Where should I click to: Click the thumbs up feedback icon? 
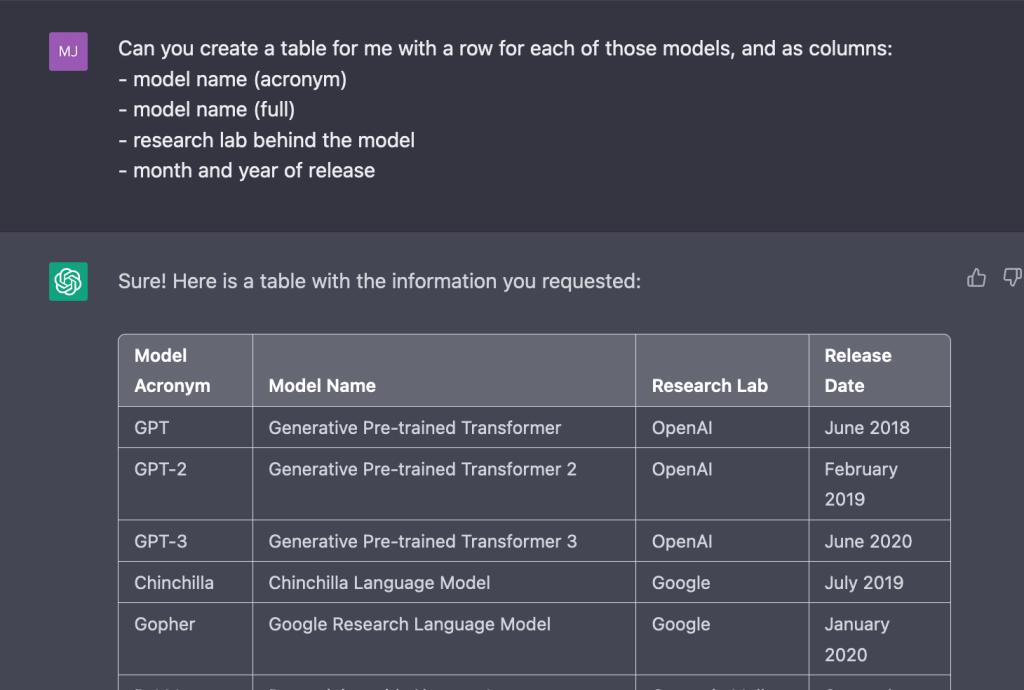[976, 278]
